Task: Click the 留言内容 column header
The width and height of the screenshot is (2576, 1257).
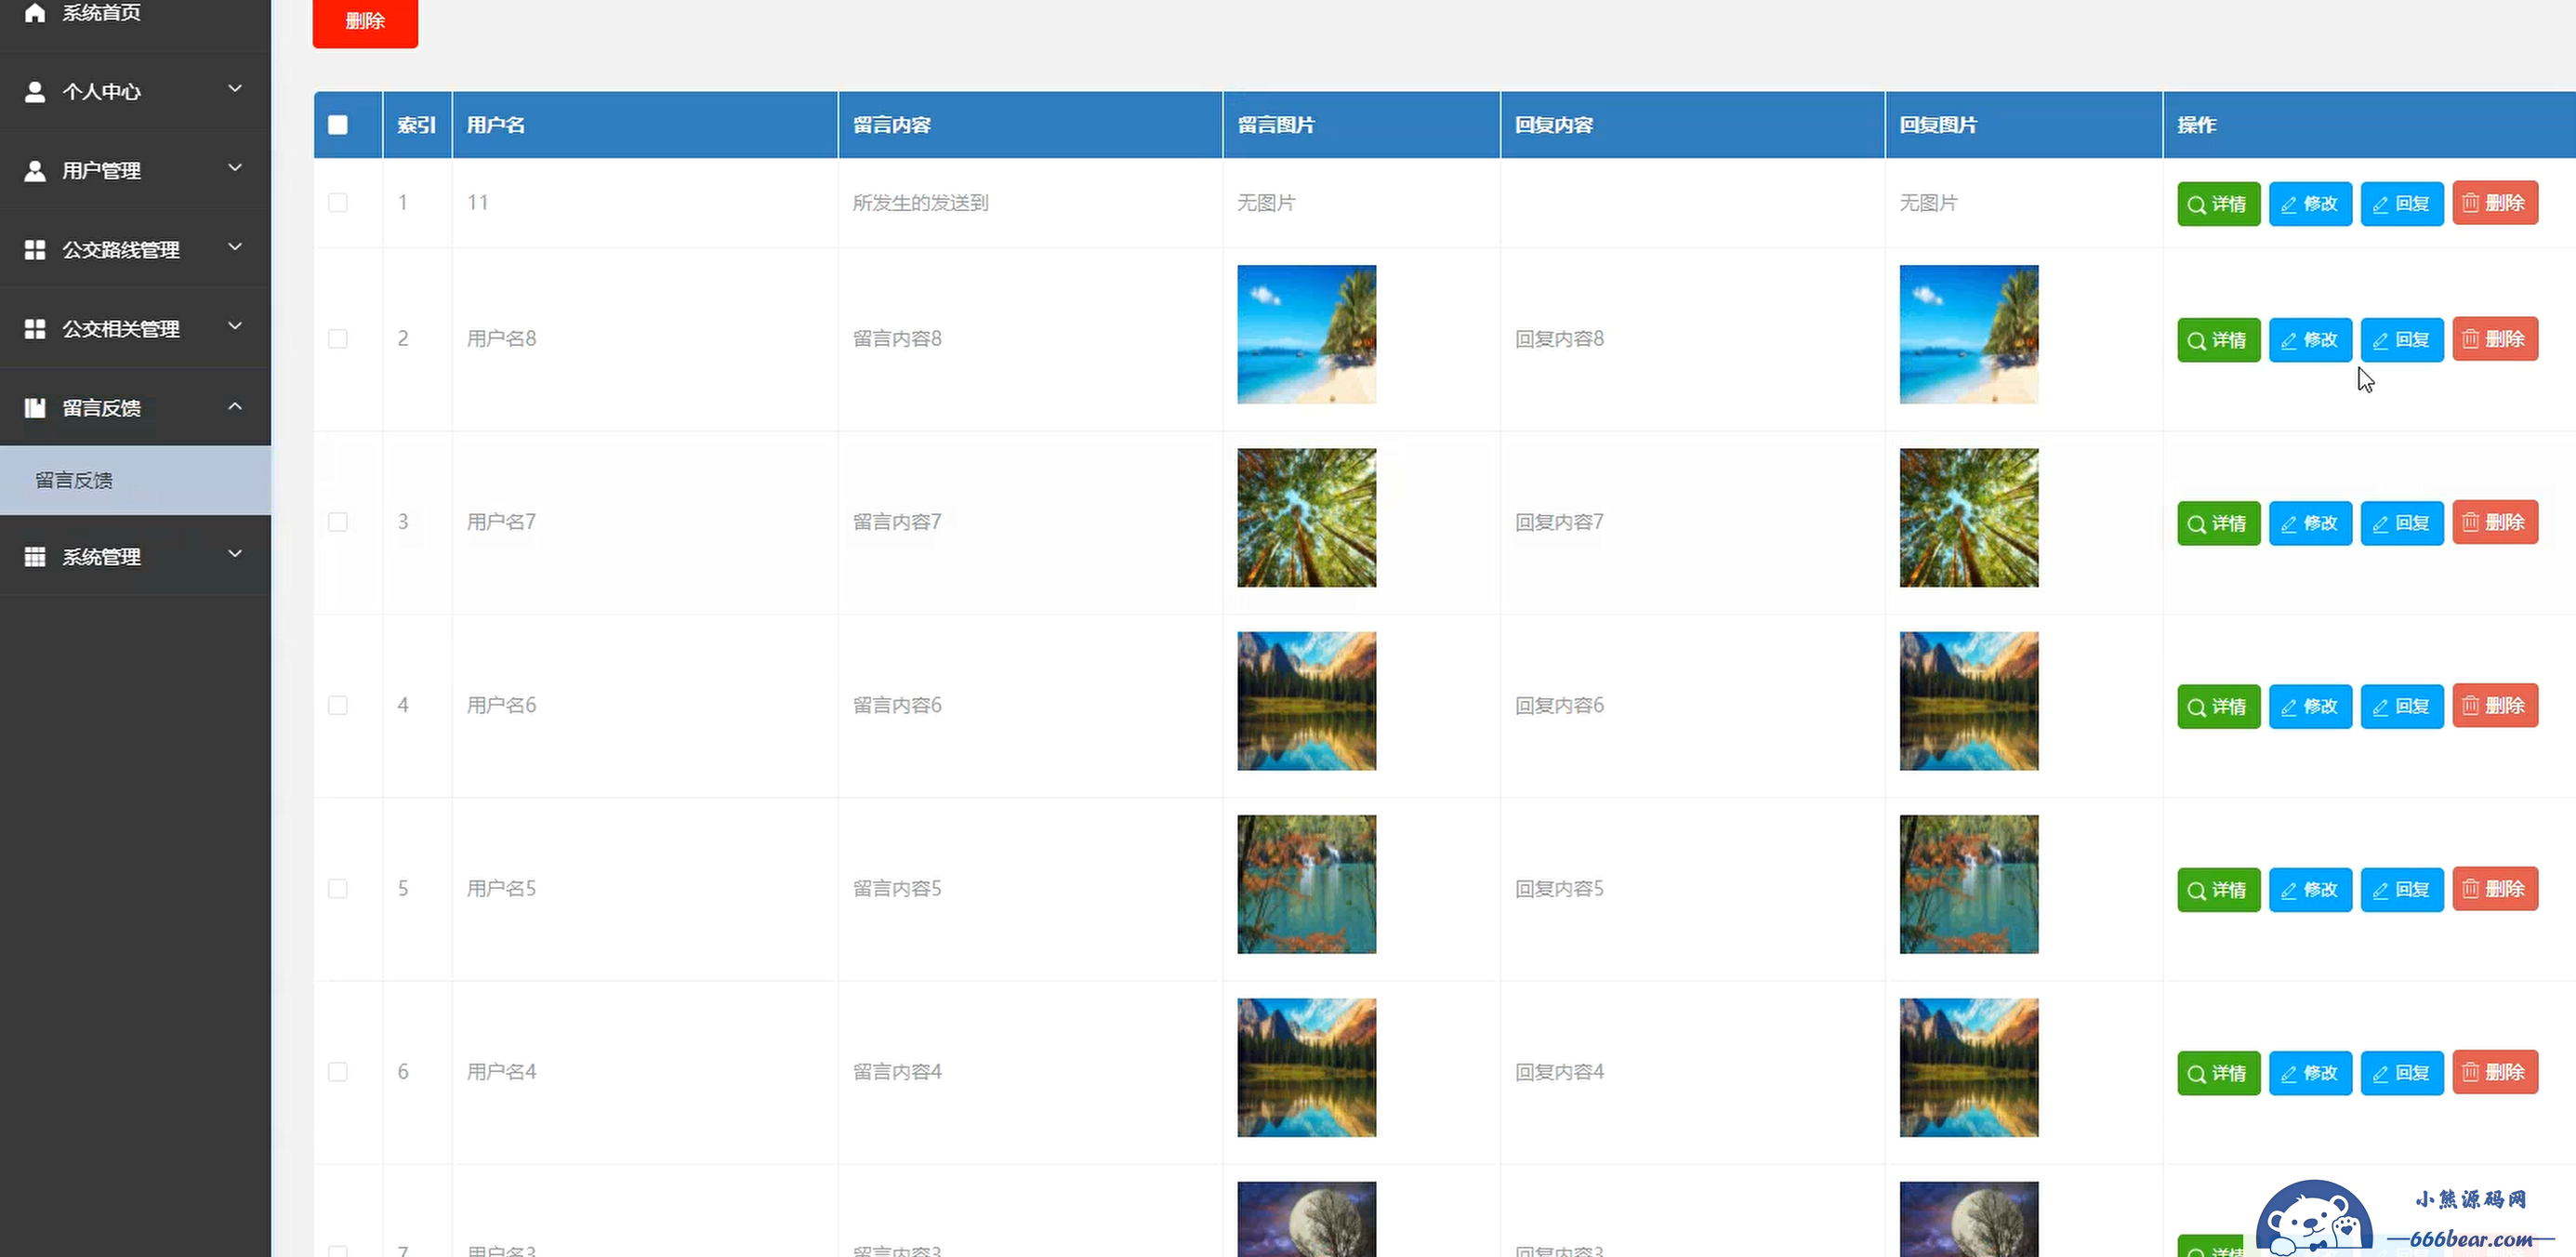Action: (1030, 125)
